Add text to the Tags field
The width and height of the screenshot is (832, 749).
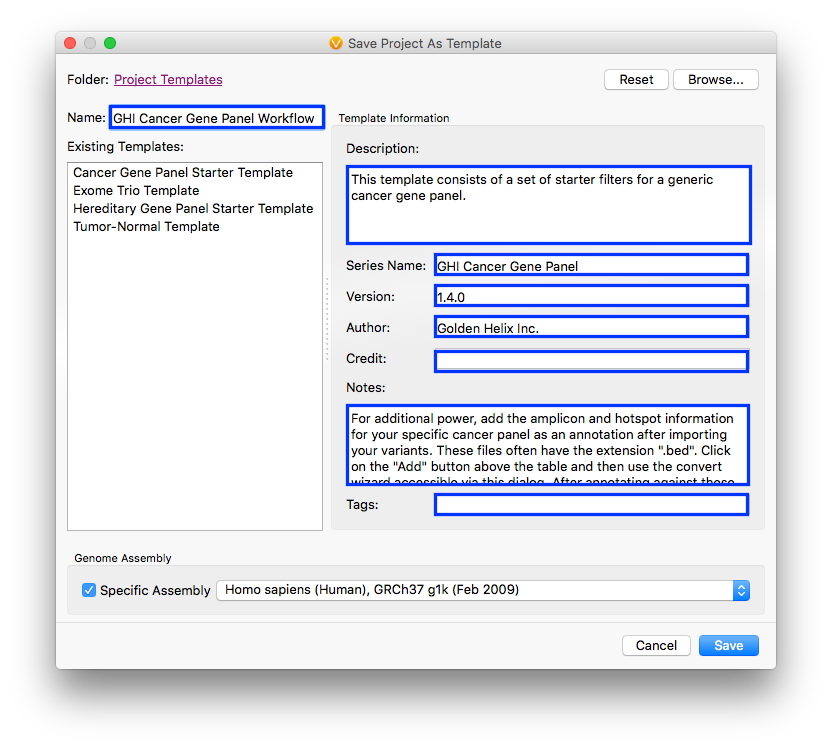pos(590,504)
